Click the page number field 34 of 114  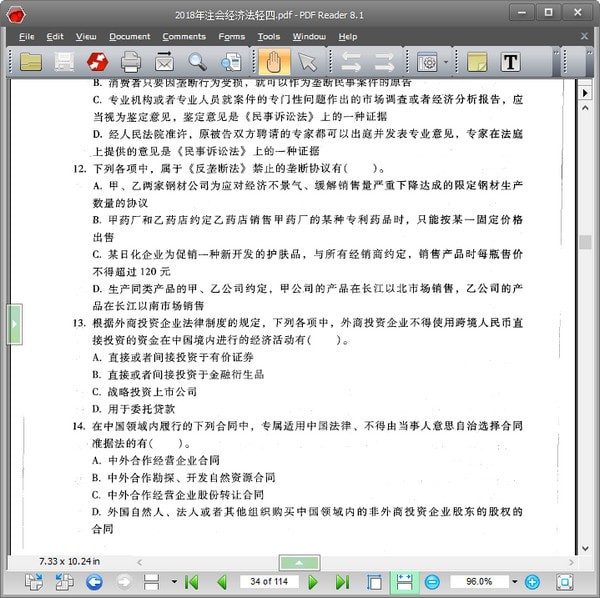coord(269,582)
